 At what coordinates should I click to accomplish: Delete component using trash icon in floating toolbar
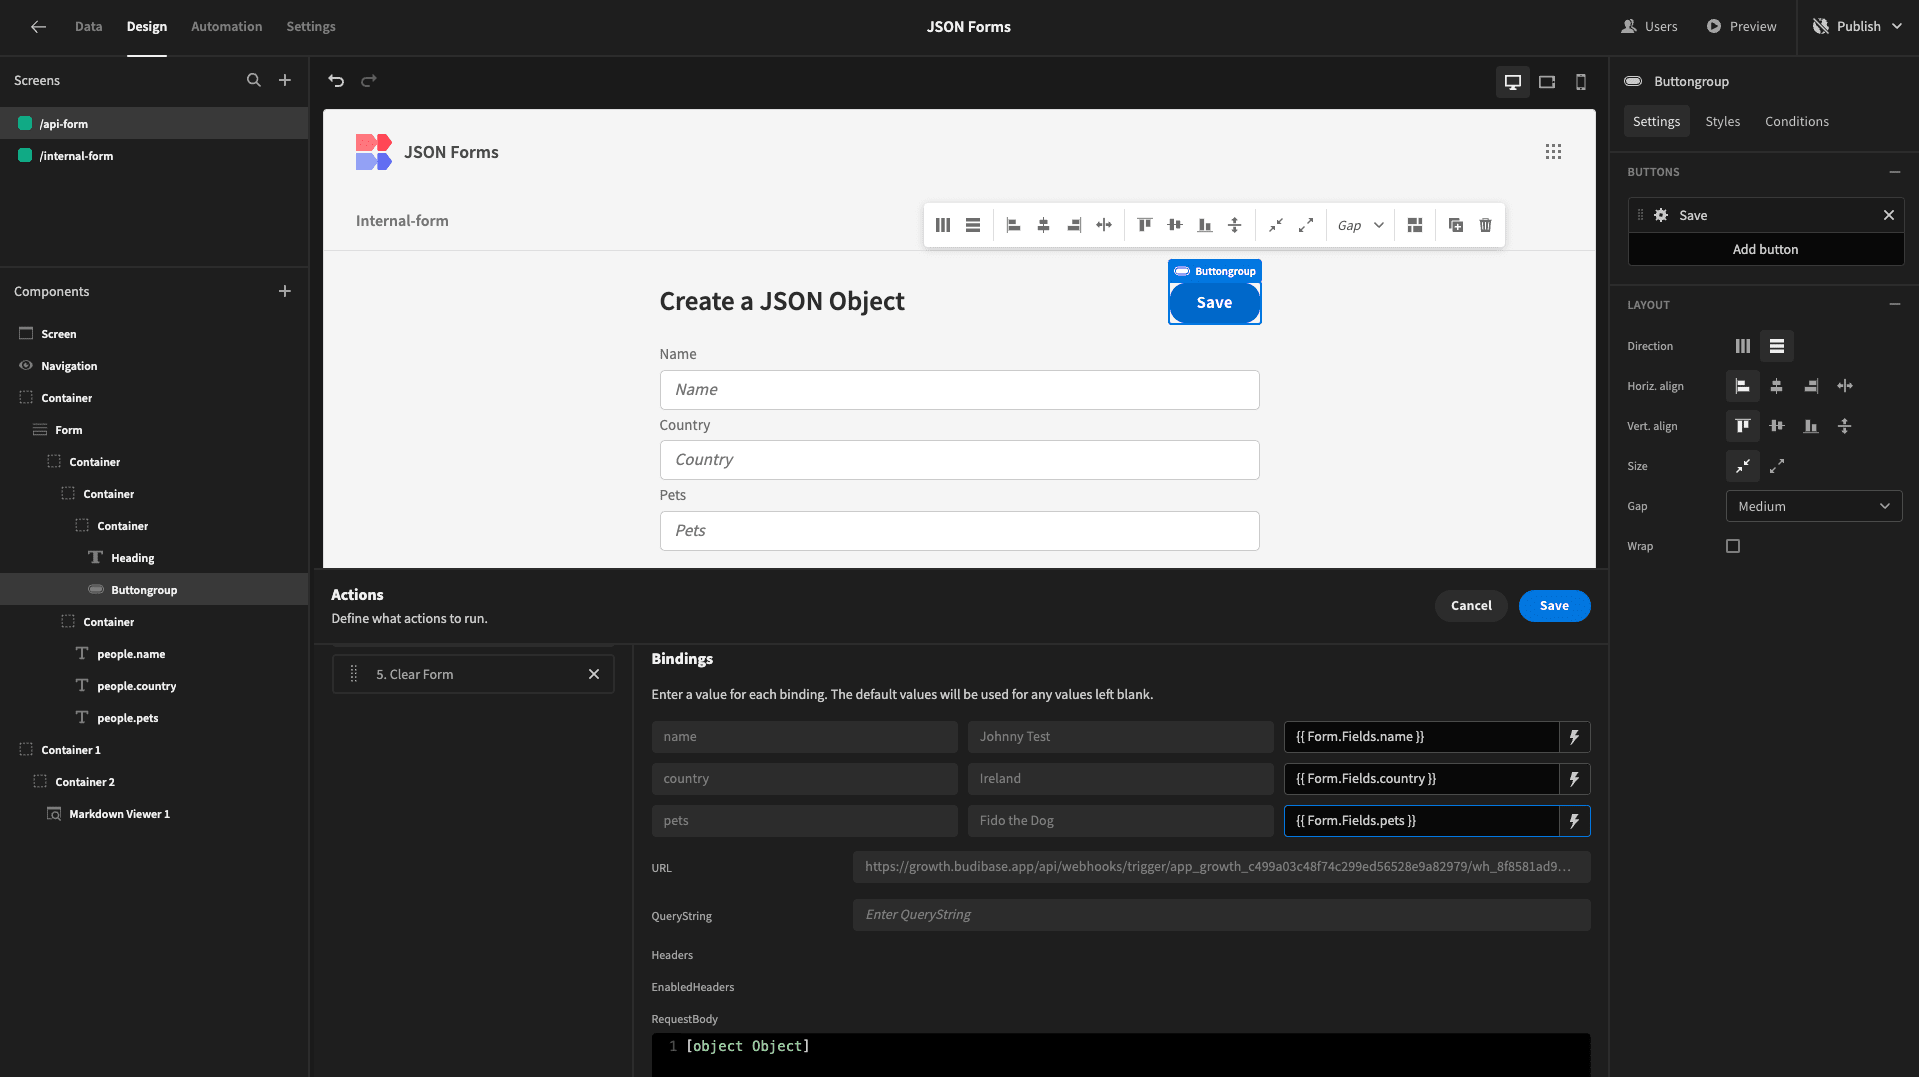pyautogui.click(x=1486, y=225)
